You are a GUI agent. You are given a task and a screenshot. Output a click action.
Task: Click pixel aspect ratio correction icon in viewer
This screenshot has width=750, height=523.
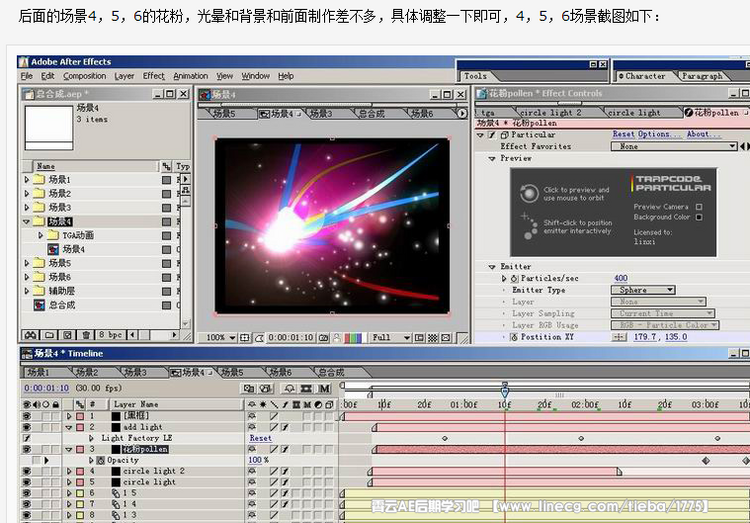[x=446, y=338]
